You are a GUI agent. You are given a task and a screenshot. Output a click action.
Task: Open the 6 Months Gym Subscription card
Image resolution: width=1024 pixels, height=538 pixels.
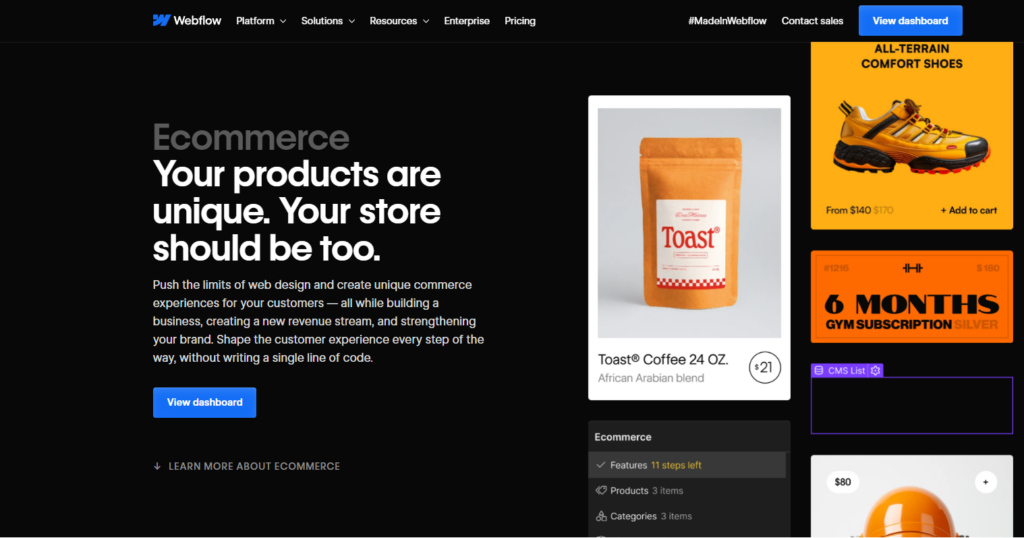[912, 296]
